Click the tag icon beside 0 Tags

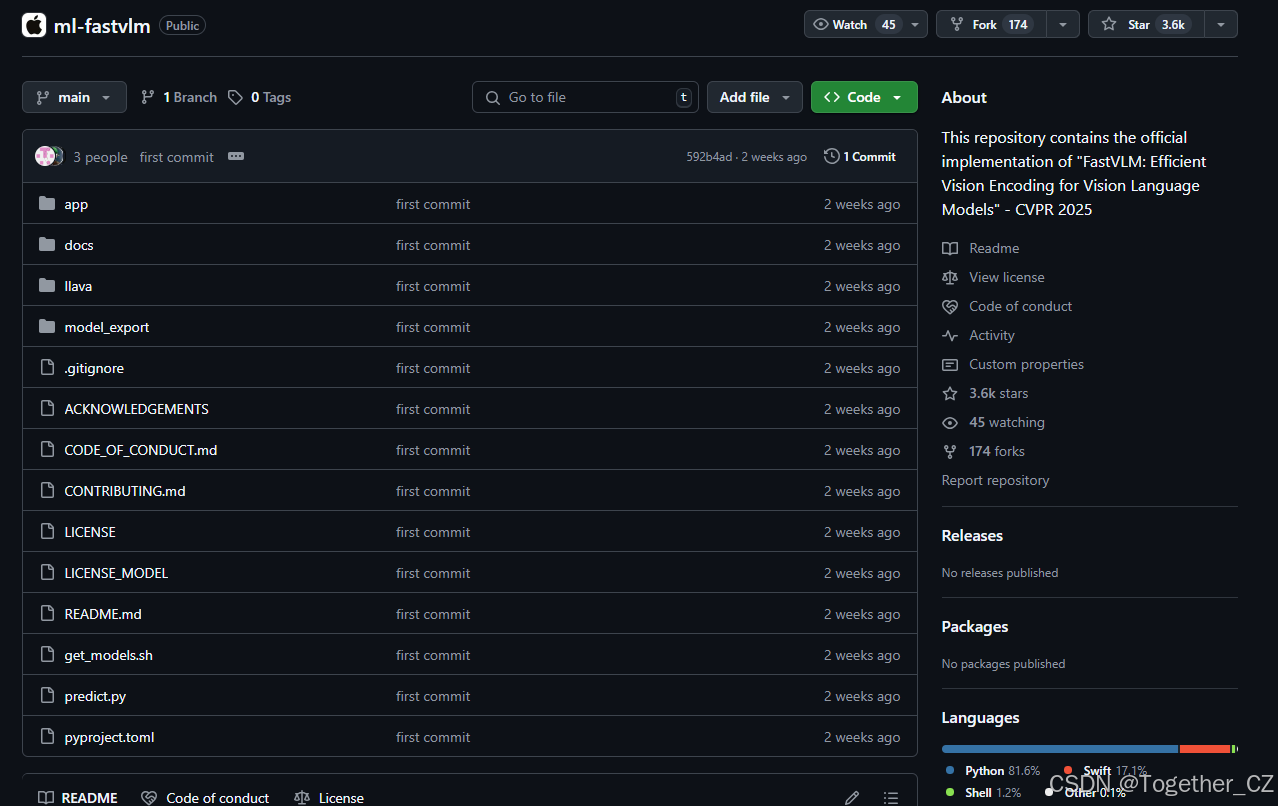[x=235, y=97]
